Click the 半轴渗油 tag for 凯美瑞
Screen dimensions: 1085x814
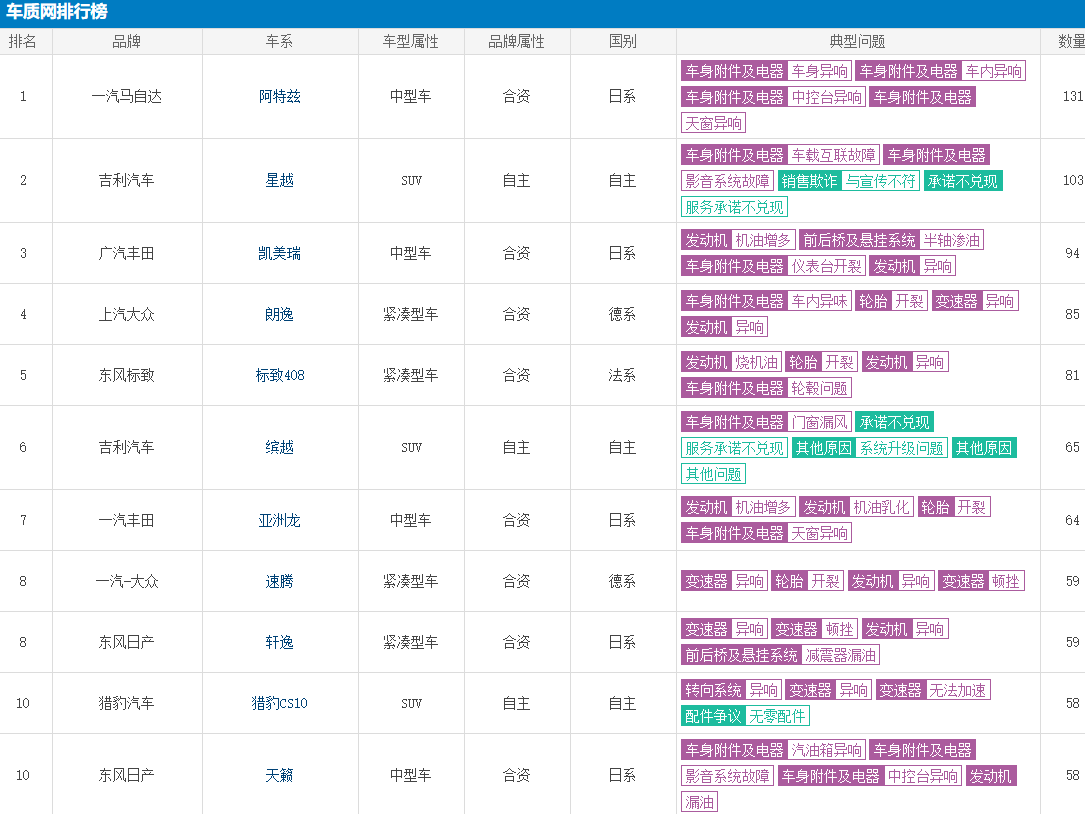coord(951,240)
